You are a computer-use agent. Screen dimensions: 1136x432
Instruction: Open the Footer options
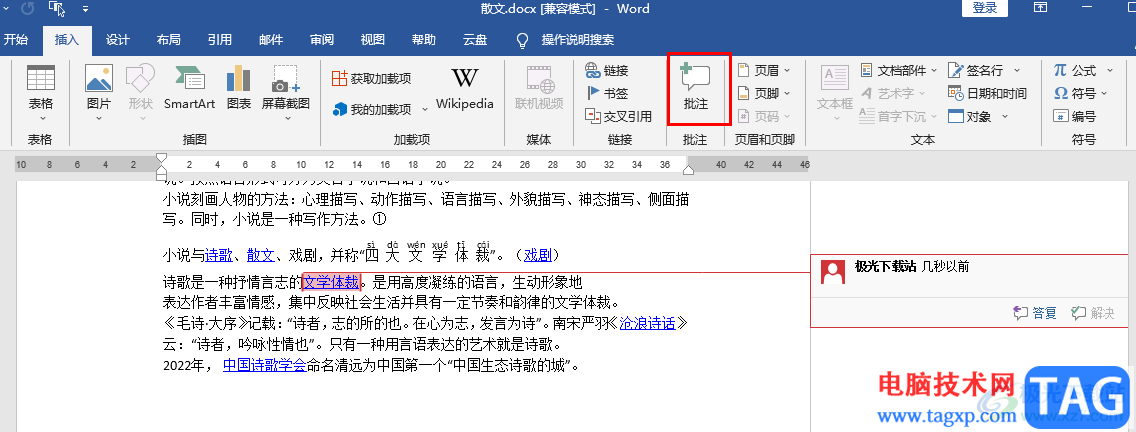(x=764, y=93)
